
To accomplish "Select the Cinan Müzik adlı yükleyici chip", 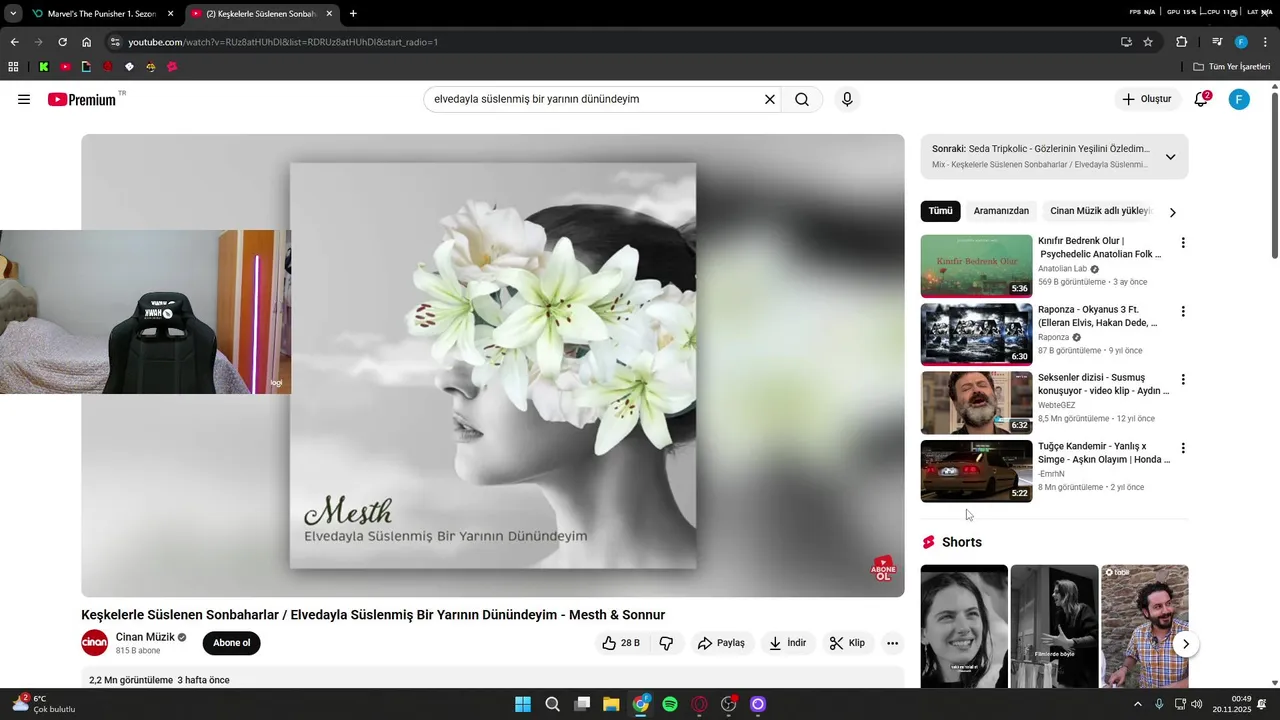I will click(1100, 211).
